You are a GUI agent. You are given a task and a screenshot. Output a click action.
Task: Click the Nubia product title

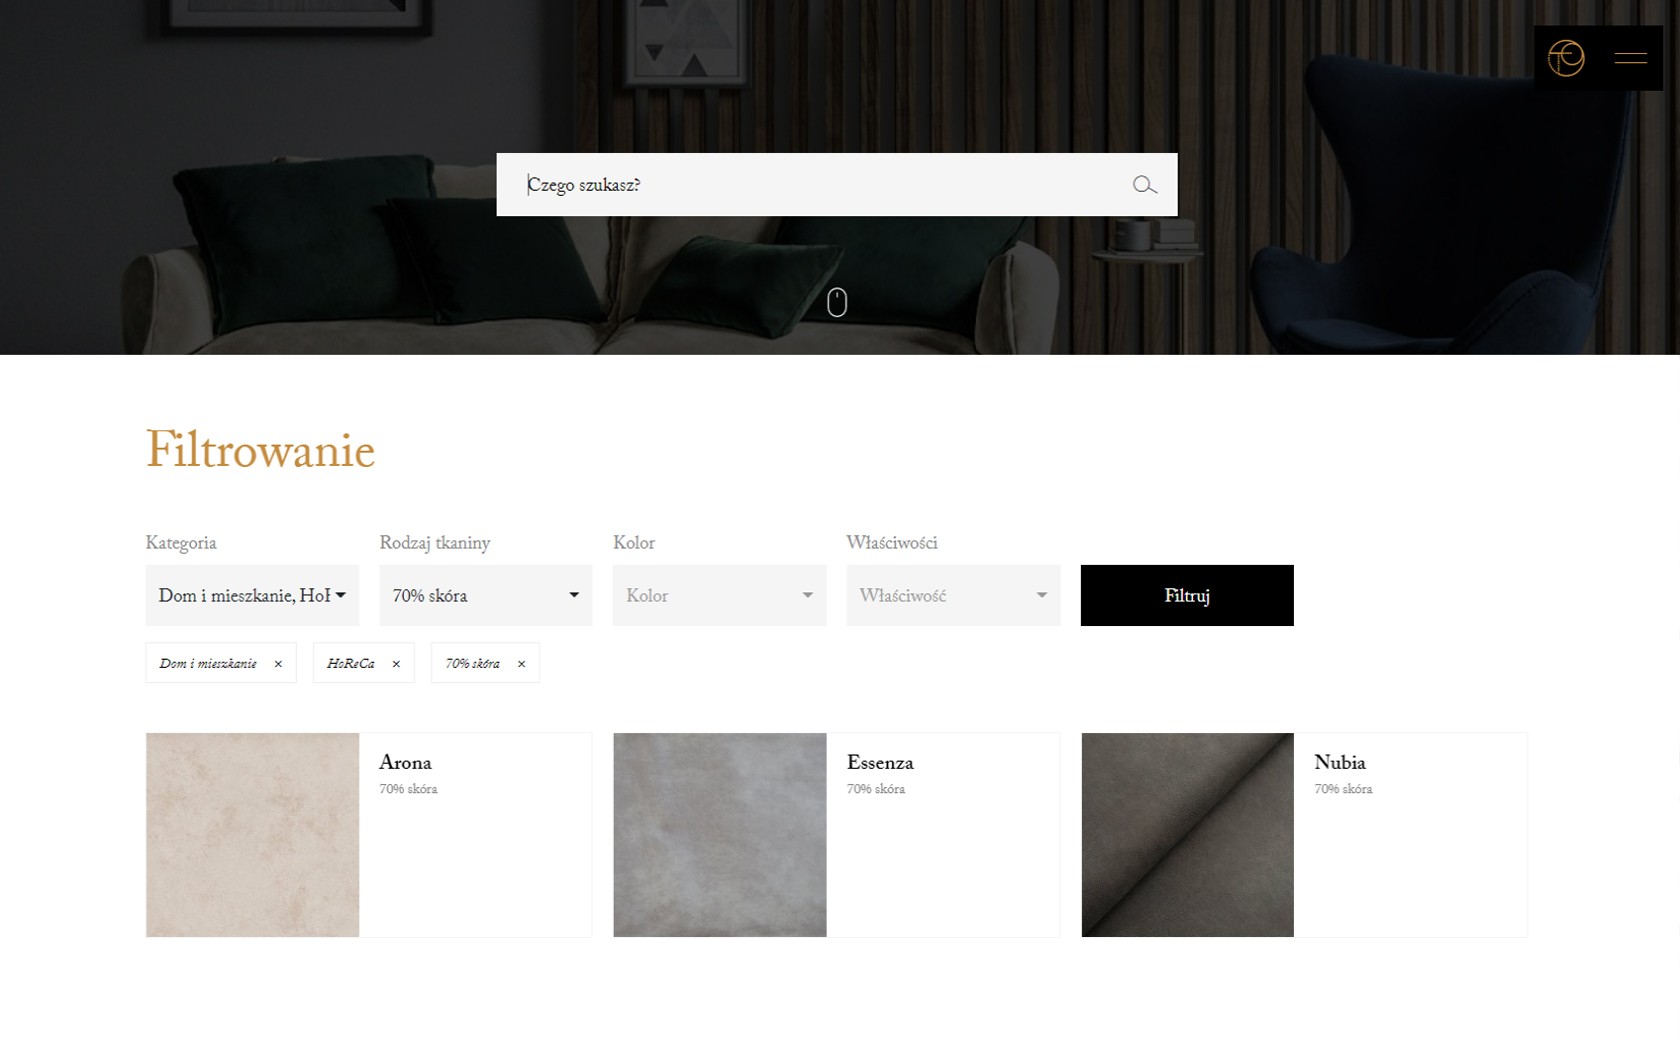(x=1339, y=762)
